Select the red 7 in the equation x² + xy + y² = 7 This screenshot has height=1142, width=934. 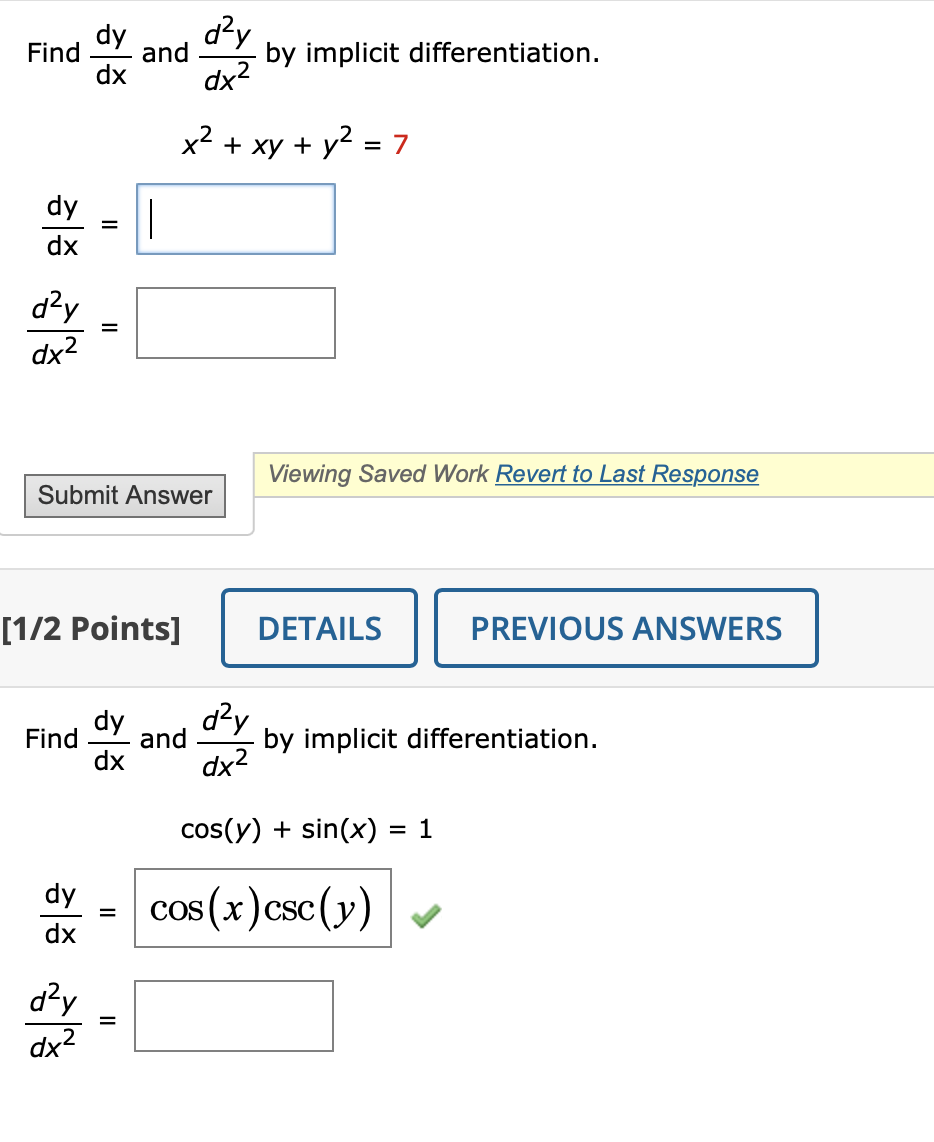pyautogui.click(x=399, y=144)
